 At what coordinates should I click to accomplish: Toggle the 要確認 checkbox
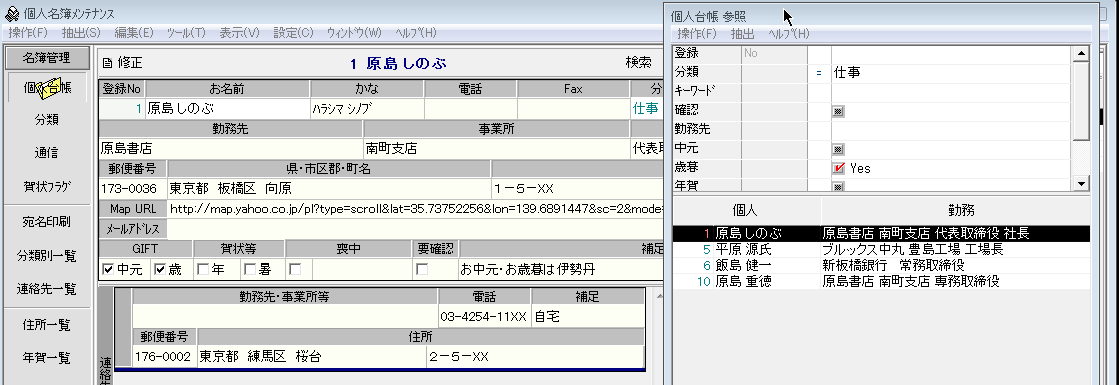click(422, 269)
